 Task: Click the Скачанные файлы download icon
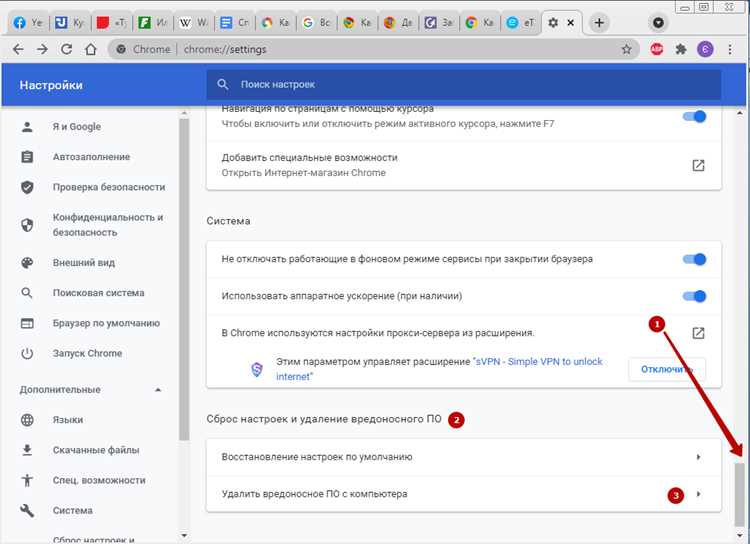(27, 450)
